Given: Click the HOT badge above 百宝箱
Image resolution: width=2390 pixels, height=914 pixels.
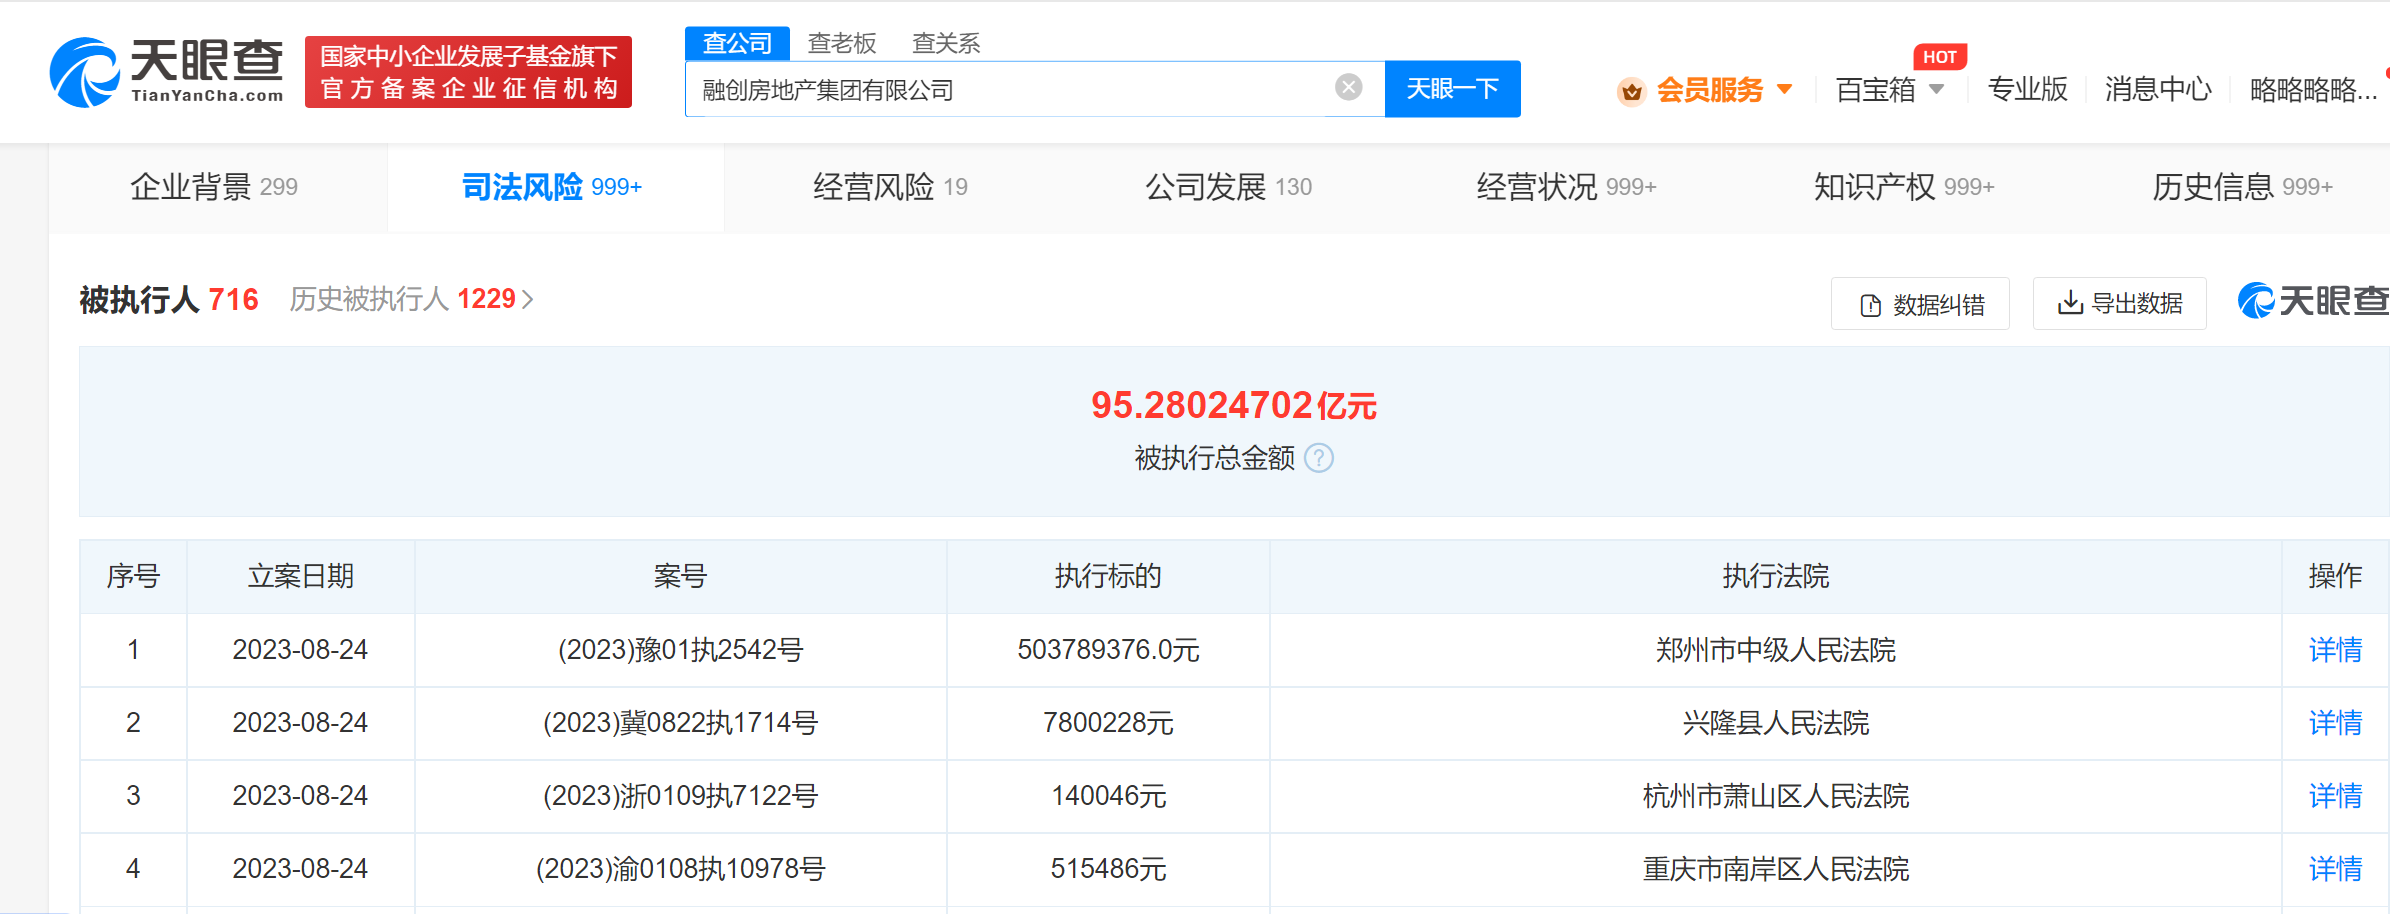Looking at the screenshot, I should [x=1939, y=57].
